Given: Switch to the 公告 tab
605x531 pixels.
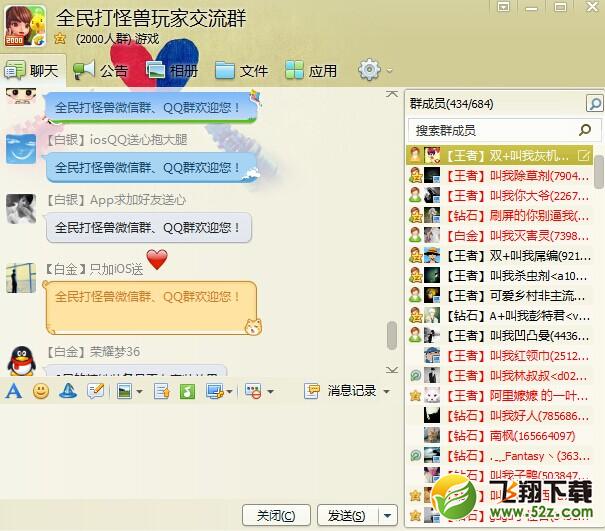Looking at the screenshot, I should click(100, 71).
